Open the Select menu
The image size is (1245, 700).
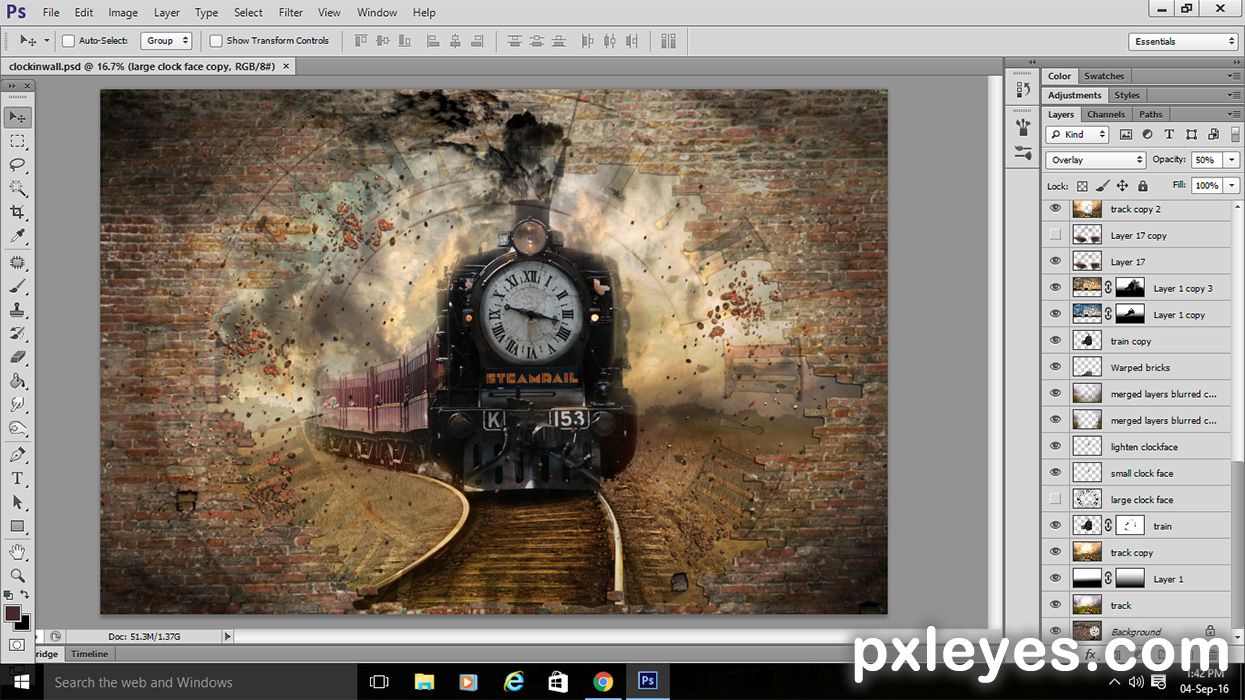coord(248,12)
